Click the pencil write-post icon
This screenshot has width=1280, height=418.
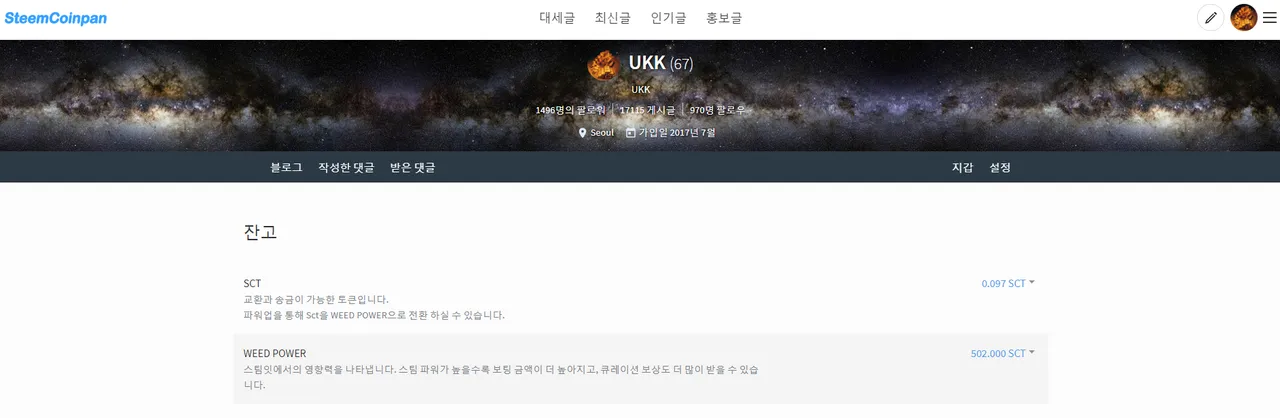click(x=1211, y=17)
